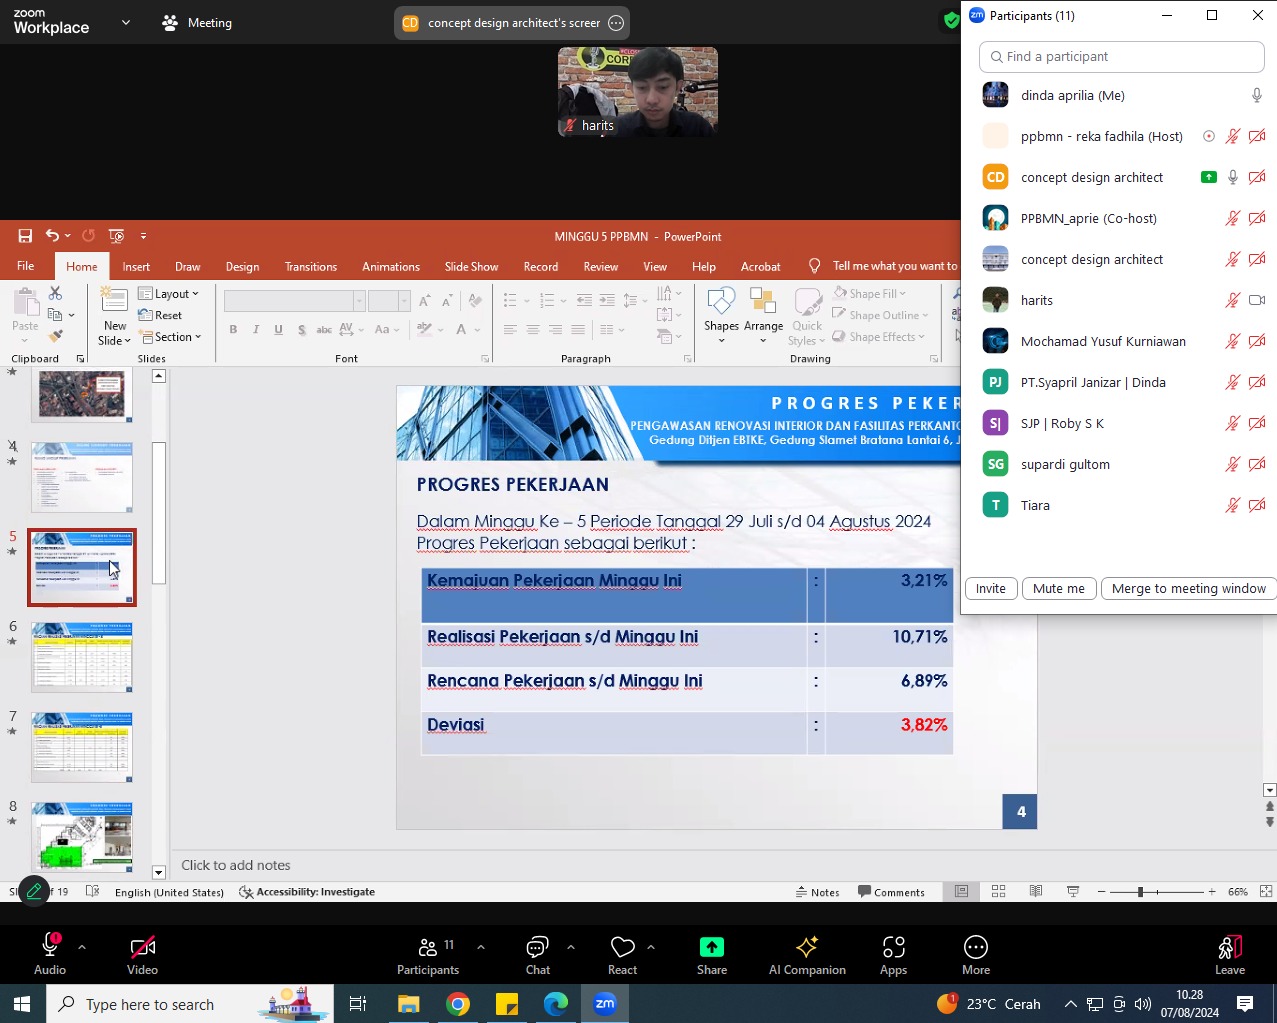The height and width of the screenshot is (1023, 1277).
Task: Open Google Chrome from the taskbar
Action: coord(458,1004)
